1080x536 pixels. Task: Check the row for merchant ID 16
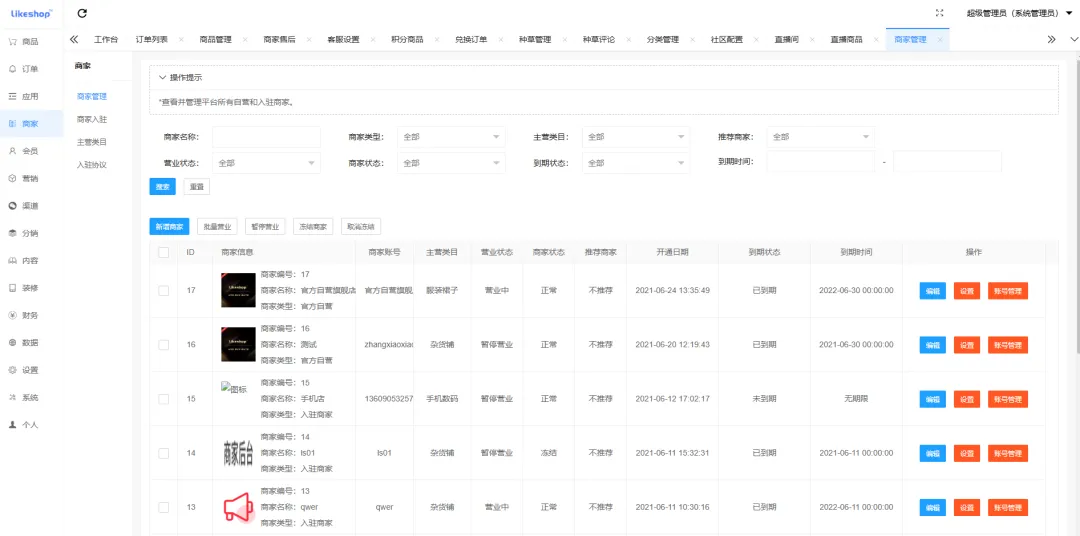click(163, 344)
